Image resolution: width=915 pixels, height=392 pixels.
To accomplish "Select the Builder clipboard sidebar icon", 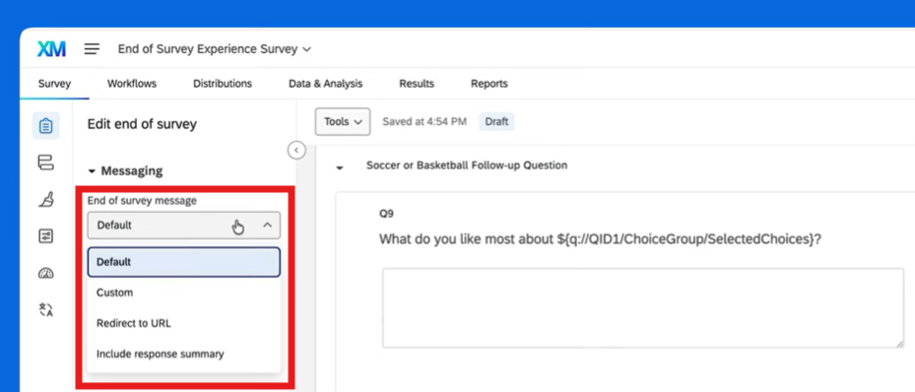I will coord(46,125).
